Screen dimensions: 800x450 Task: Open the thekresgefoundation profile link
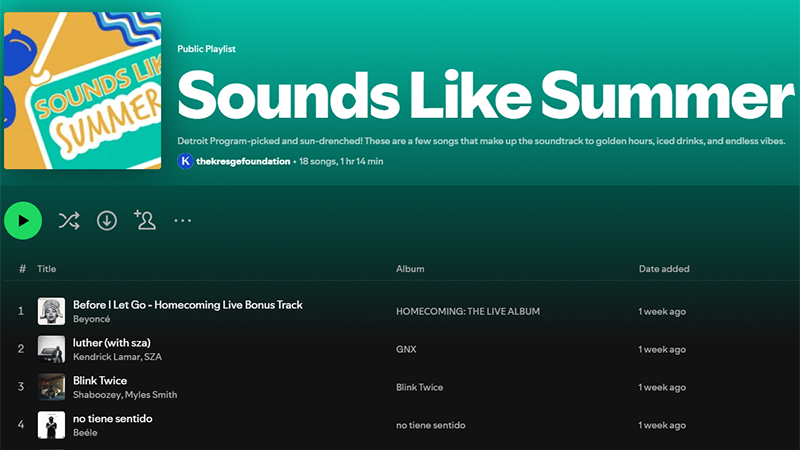click(x=243, y=161)
